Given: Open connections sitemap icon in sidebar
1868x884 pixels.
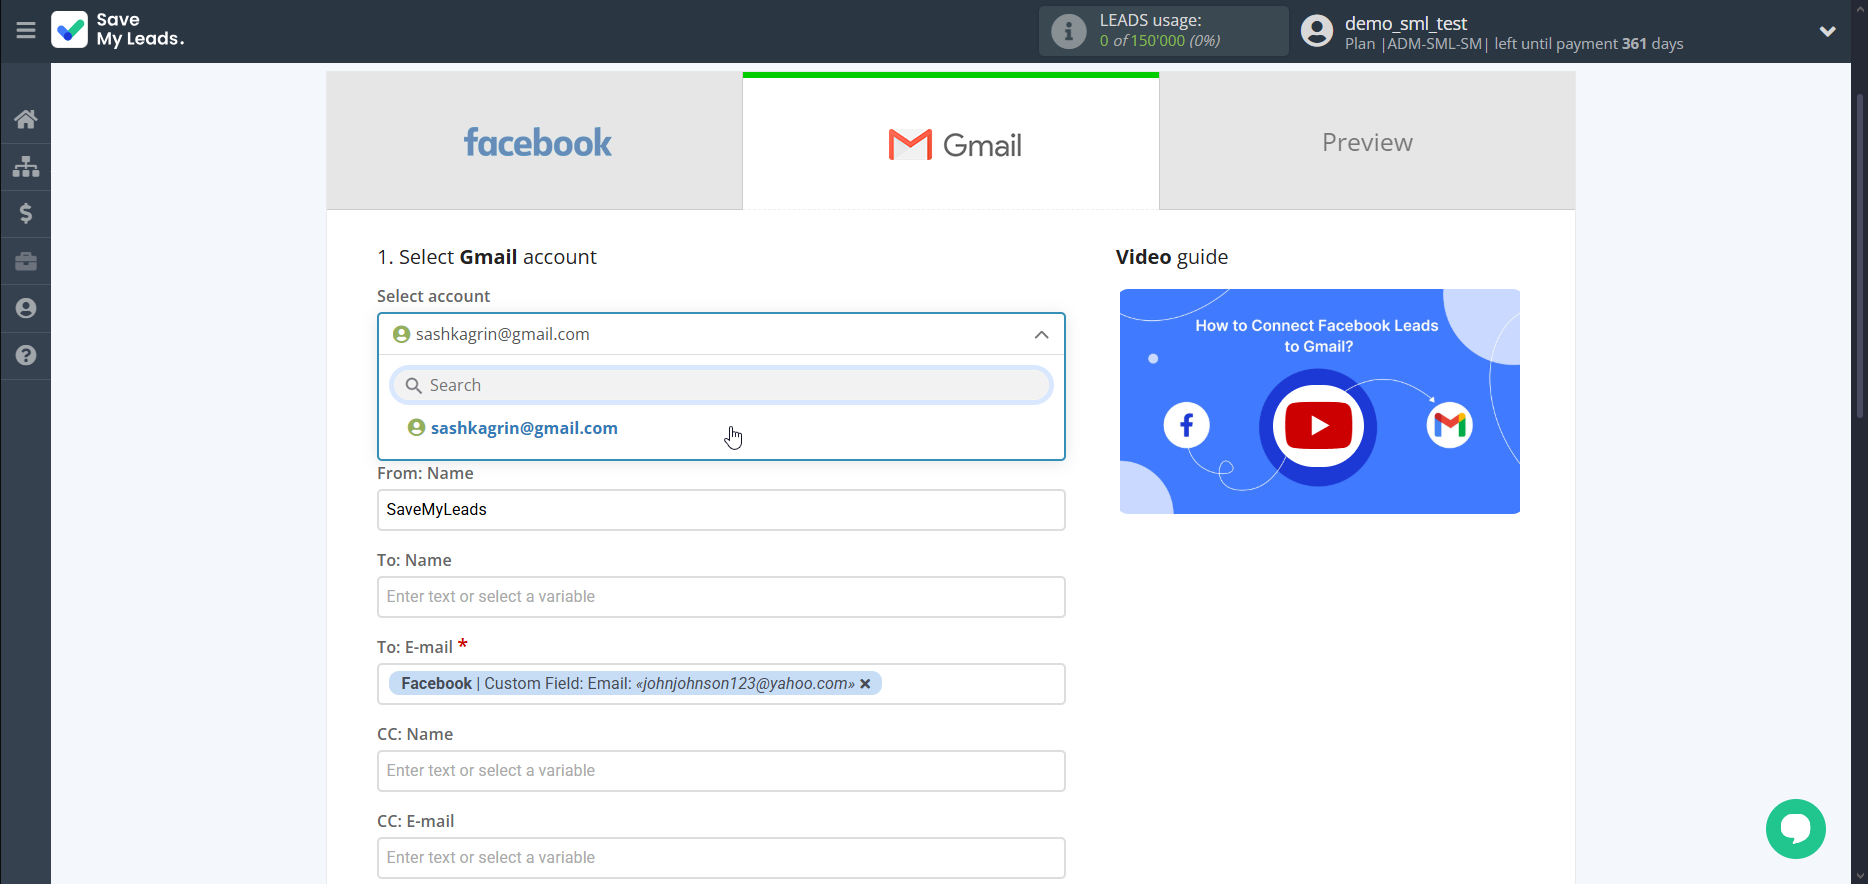Looking at the screenshot, I should point(26,166).
